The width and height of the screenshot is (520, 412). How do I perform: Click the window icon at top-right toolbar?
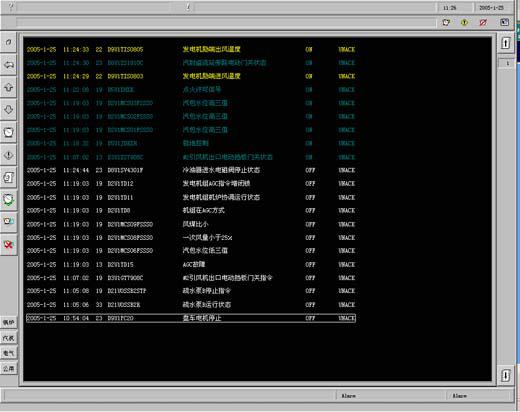pos(504,22)
